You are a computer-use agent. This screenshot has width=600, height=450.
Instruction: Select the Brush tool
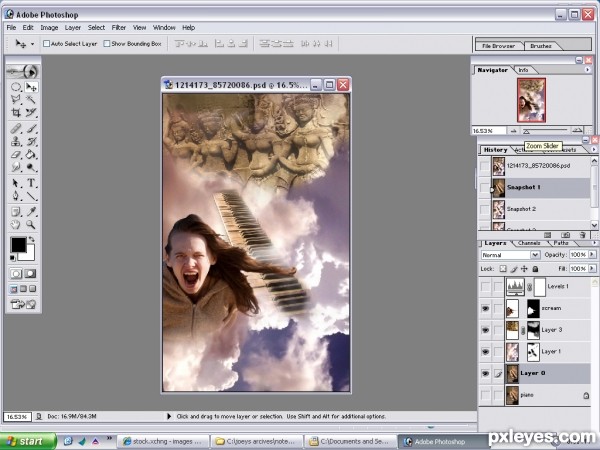tap(31, 129)
